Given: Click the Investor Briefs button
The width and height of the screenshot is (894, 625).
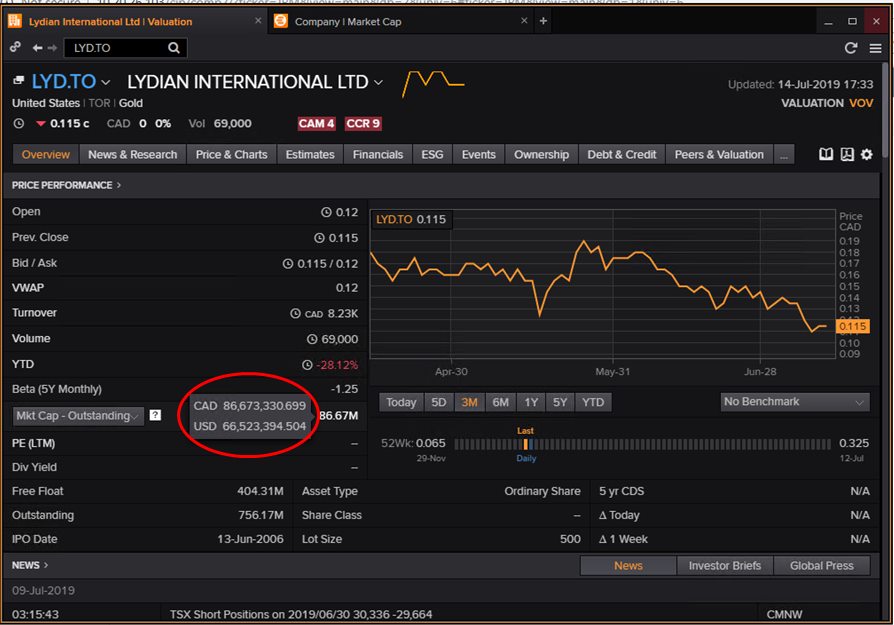Looking at the screenshot, I should tap(724, 566).
